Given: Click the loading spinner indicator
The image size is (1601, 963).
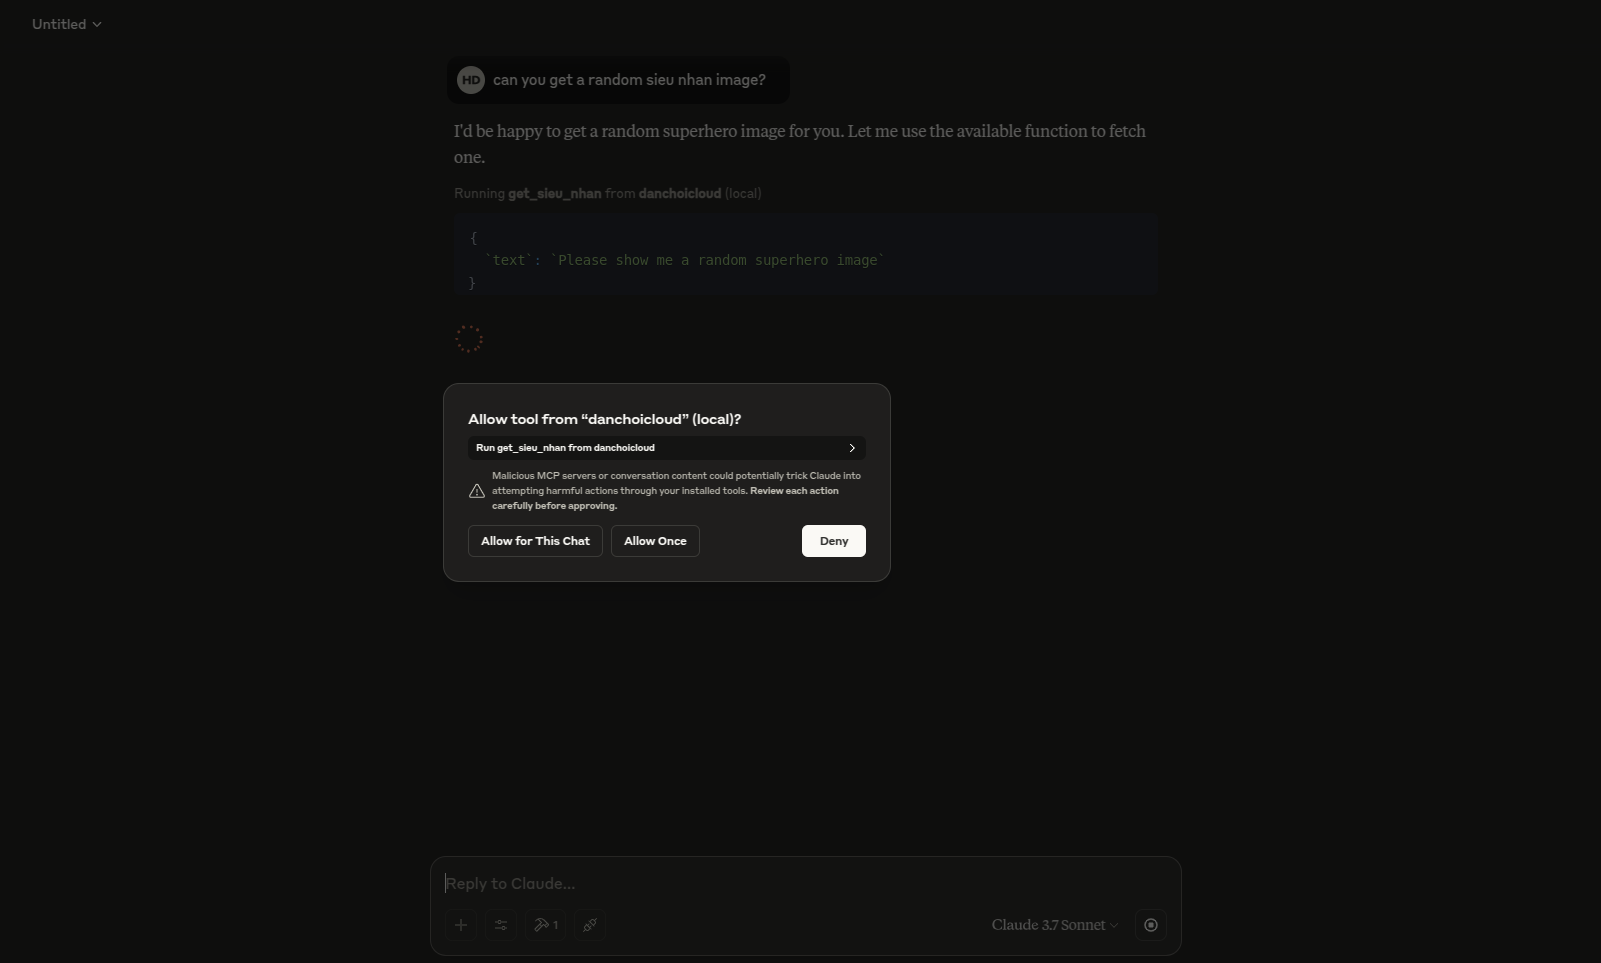Looking at the screenshot, I should click(469, 339).
